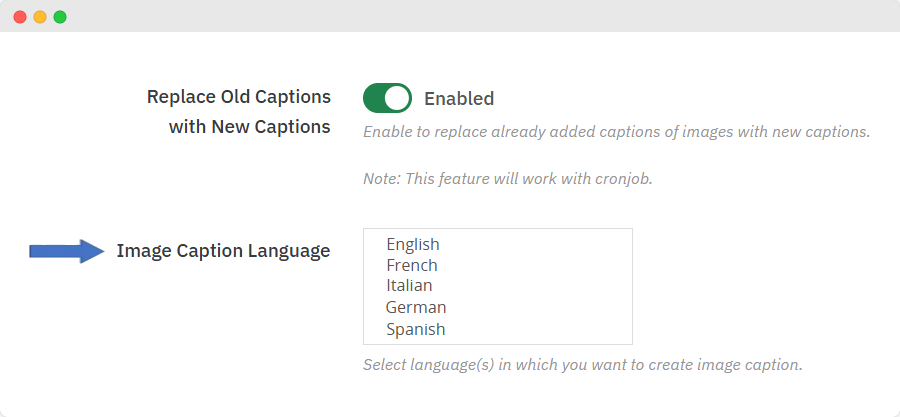
Task: Select English in the language list
Action: (x=413, y=244)
